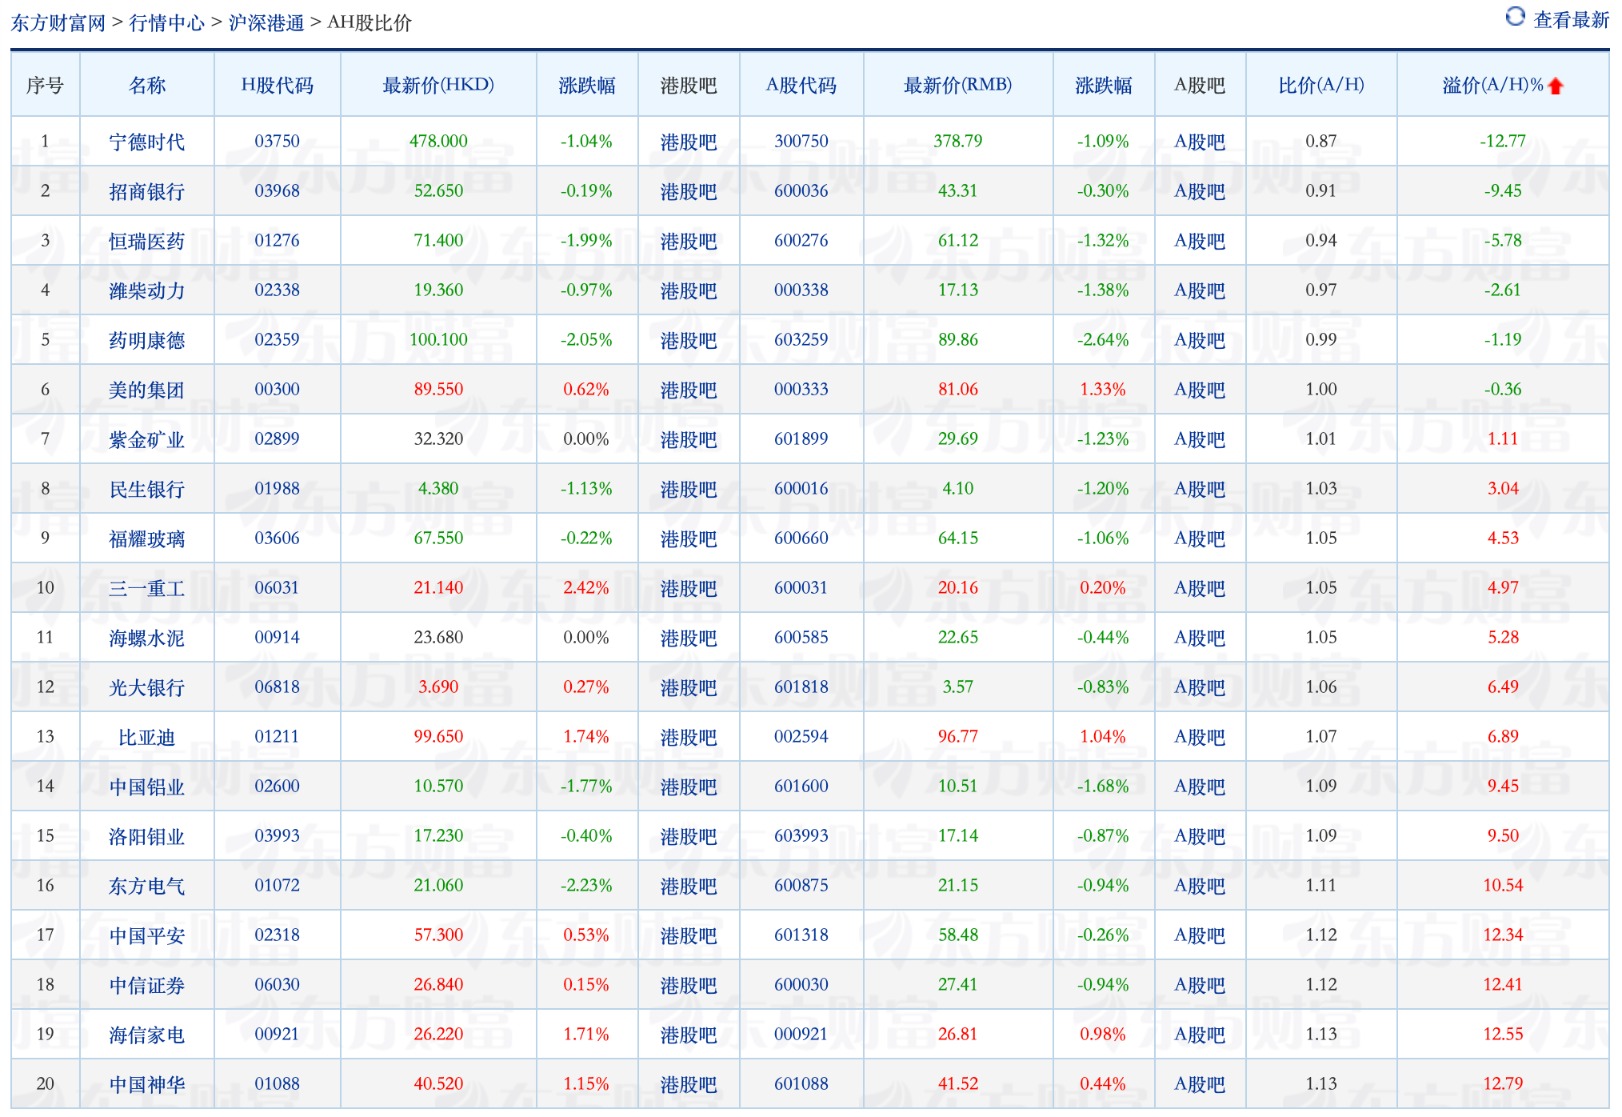This screenshot has width=1622, height=1117.
Task: Open 港股吧 forum for 恒瑞医药
Action: coord(688,241)
